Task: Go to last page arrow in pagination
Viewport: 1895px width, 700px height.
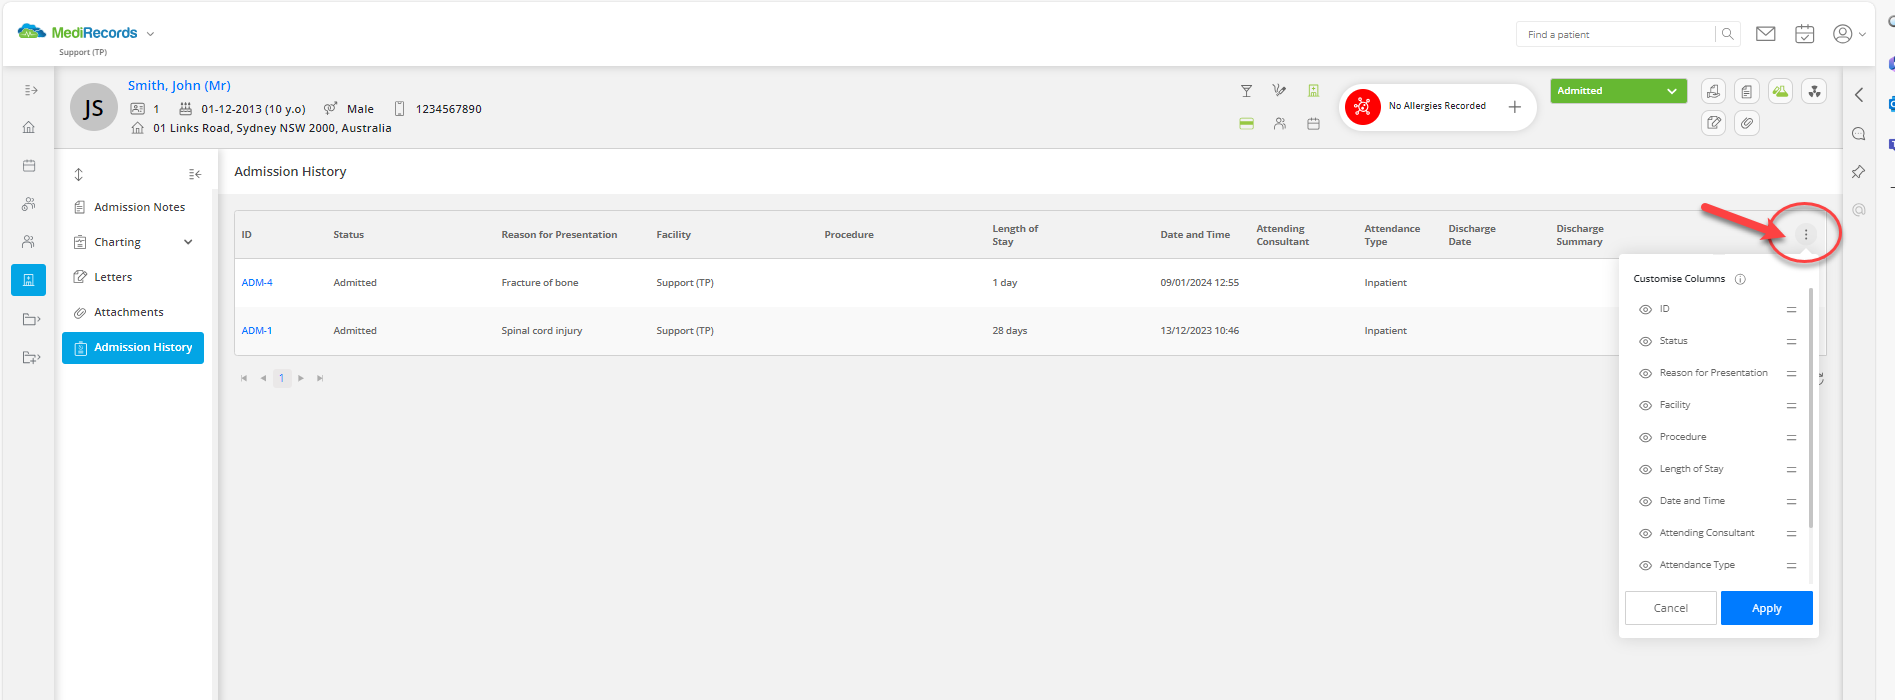Action: [x=320, y=378]
